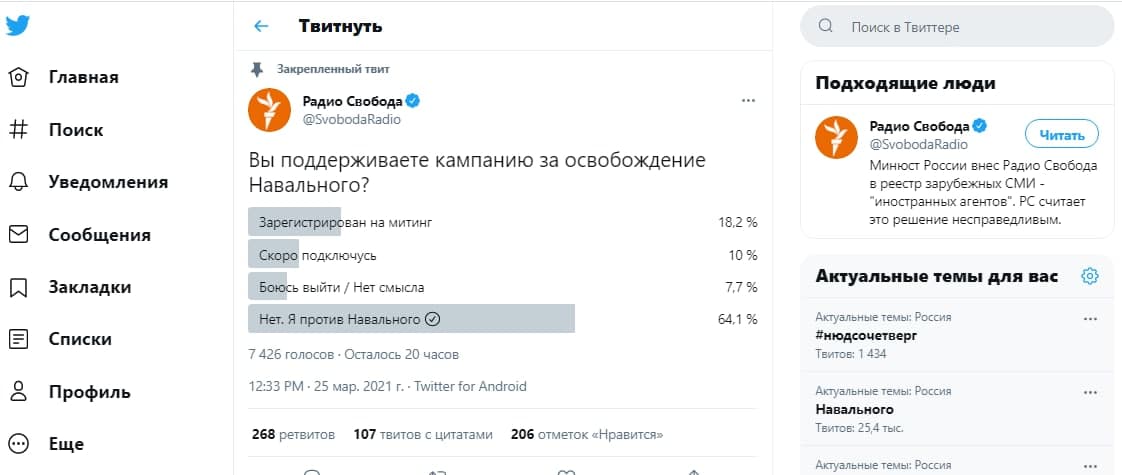The width and height of the screenshot is (1122, 475).
Task: Select poll option Зарегистрирован на митинг
Action: pyautogui.click(x=502, y=222)
